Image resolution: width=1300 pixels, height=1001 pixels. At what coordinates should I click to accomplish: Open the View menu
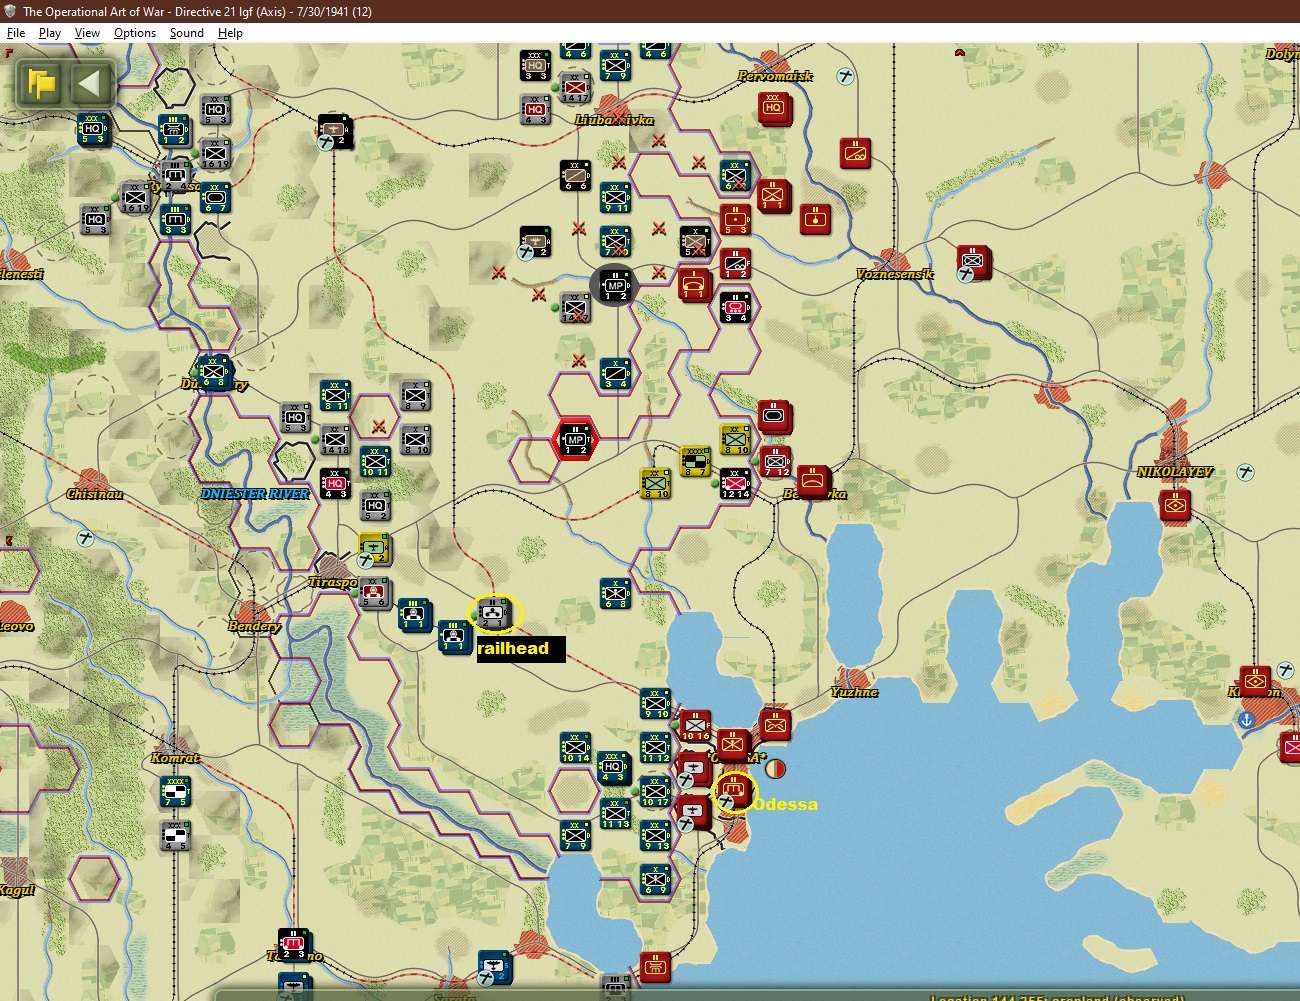click(x=87, y=33)
